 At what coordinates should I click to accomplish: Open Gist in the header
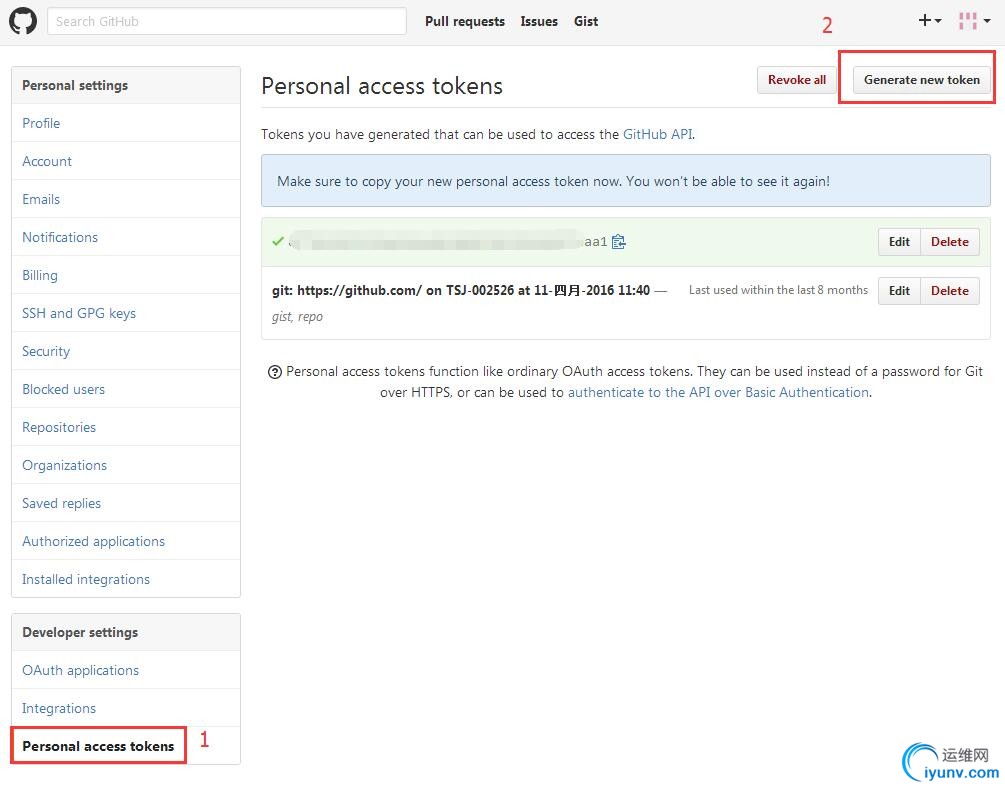click(x=586, y=21)
